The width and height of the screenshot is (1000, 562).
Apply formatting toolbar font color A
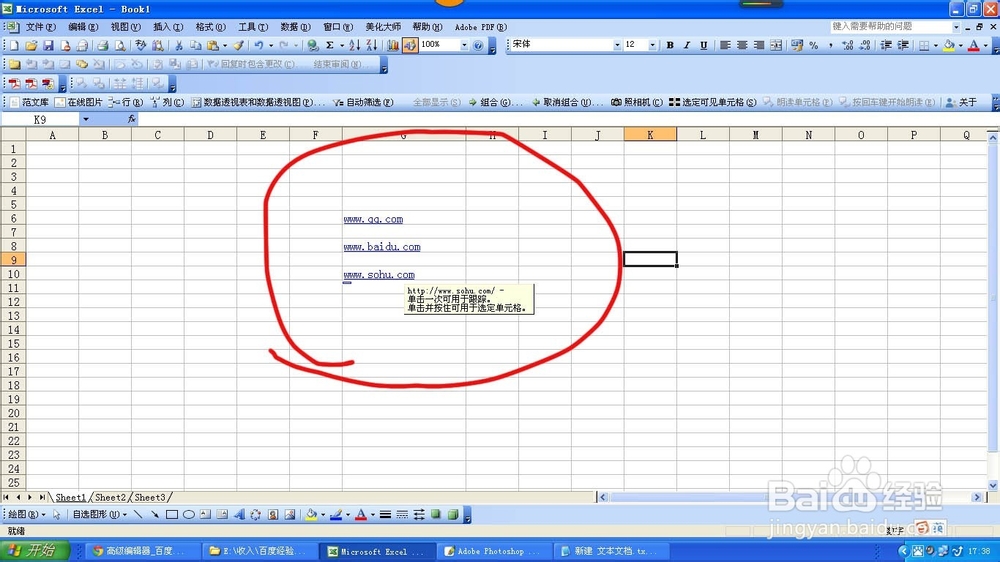(x=974, y=45)
